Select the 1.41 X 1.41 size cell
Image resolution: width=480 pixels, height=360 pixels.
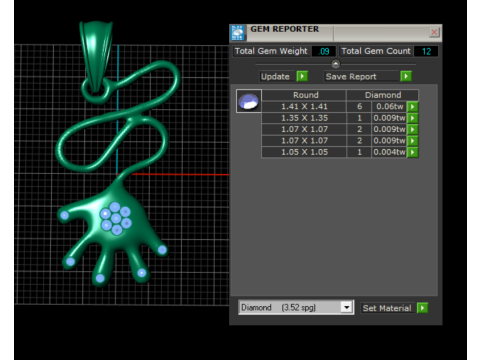pos(304,107)
